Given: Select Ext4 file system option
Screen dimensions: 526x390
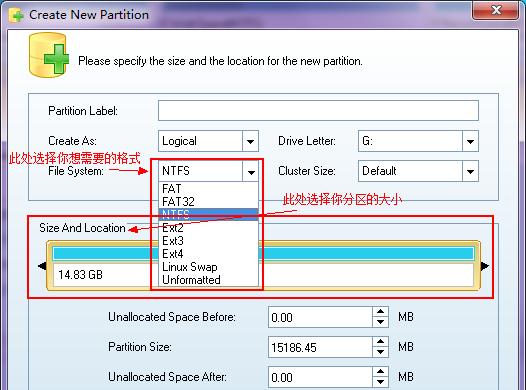Looking at the screenshot, I should pyautogui.click(x=208, y=254).
